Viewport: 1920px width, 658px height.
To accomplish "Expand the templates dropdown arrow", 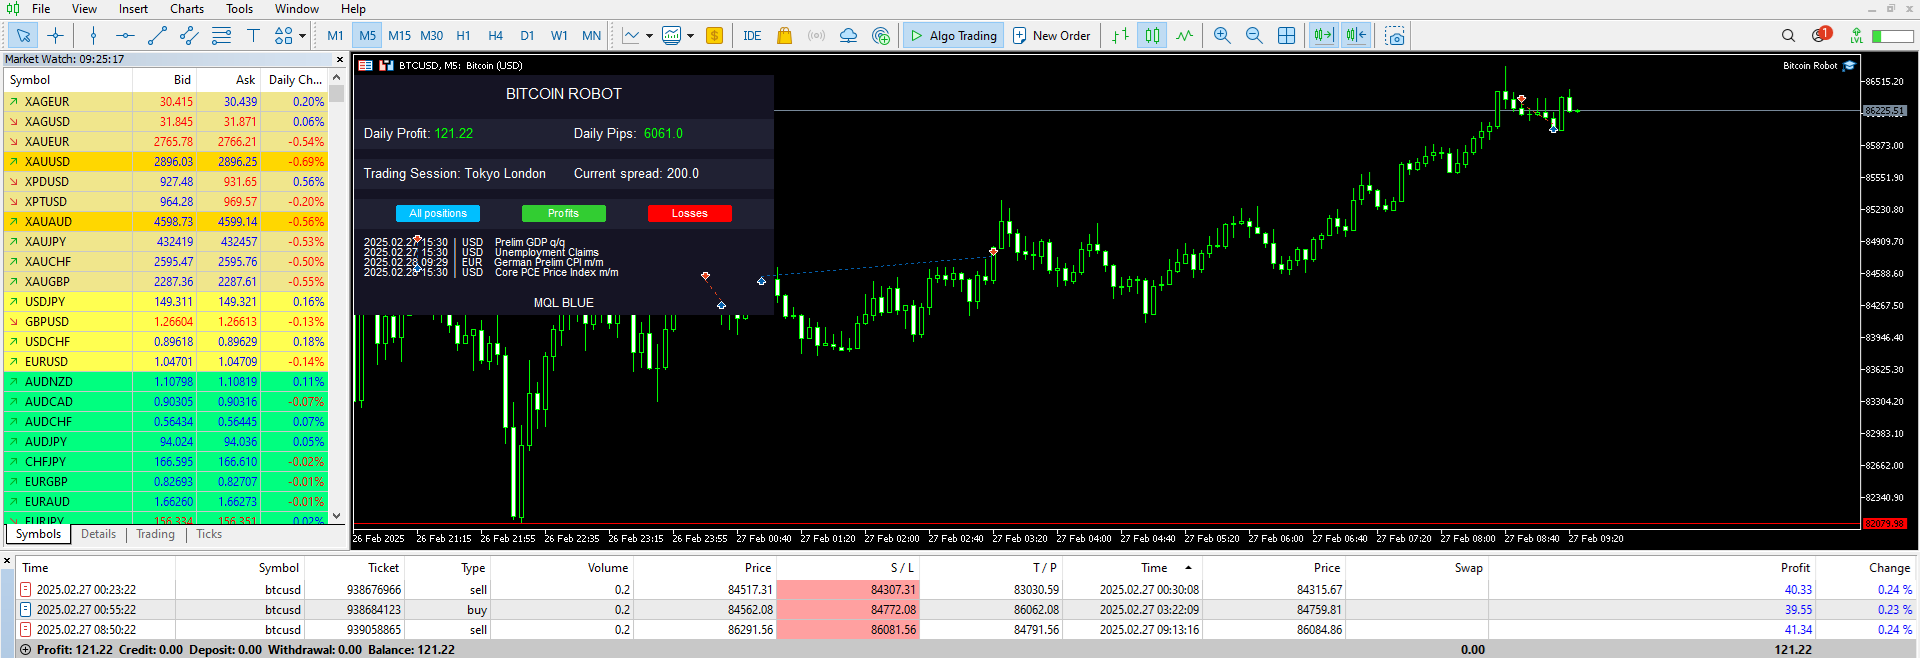I will [x=690, y=36].
